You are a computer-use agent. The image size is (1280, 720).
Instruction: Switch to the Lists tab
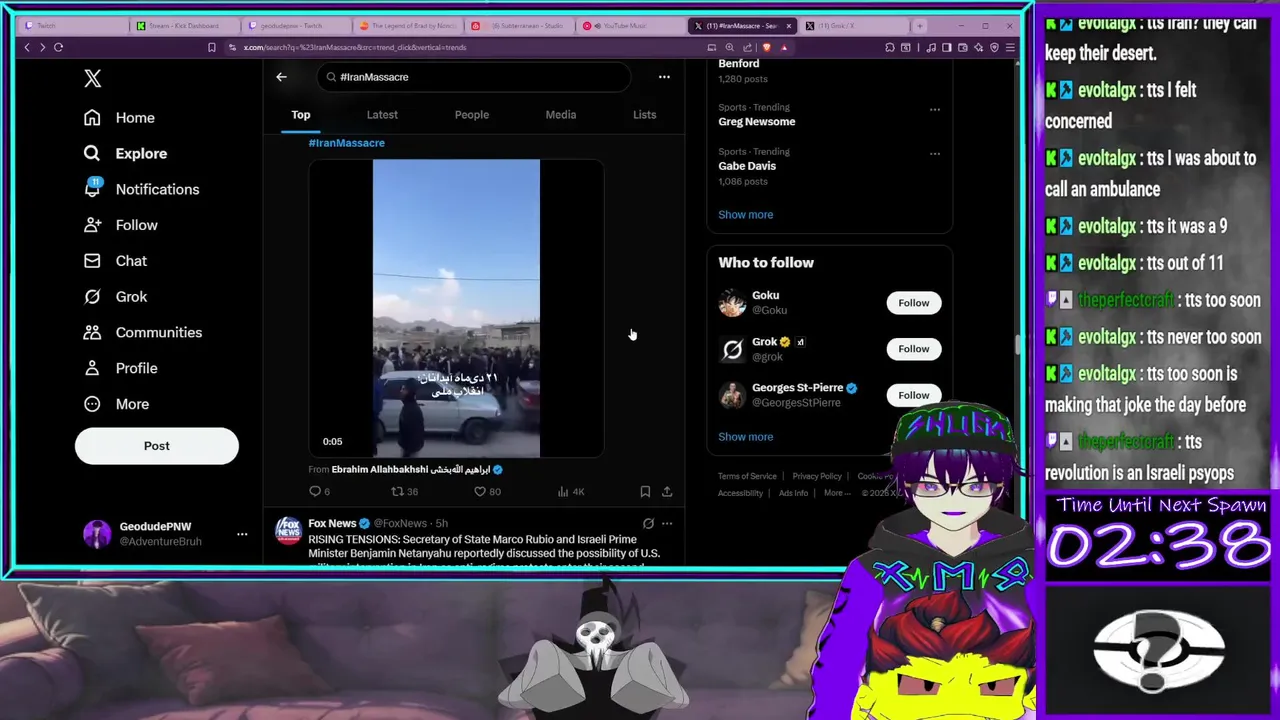[x=644, y=115]
